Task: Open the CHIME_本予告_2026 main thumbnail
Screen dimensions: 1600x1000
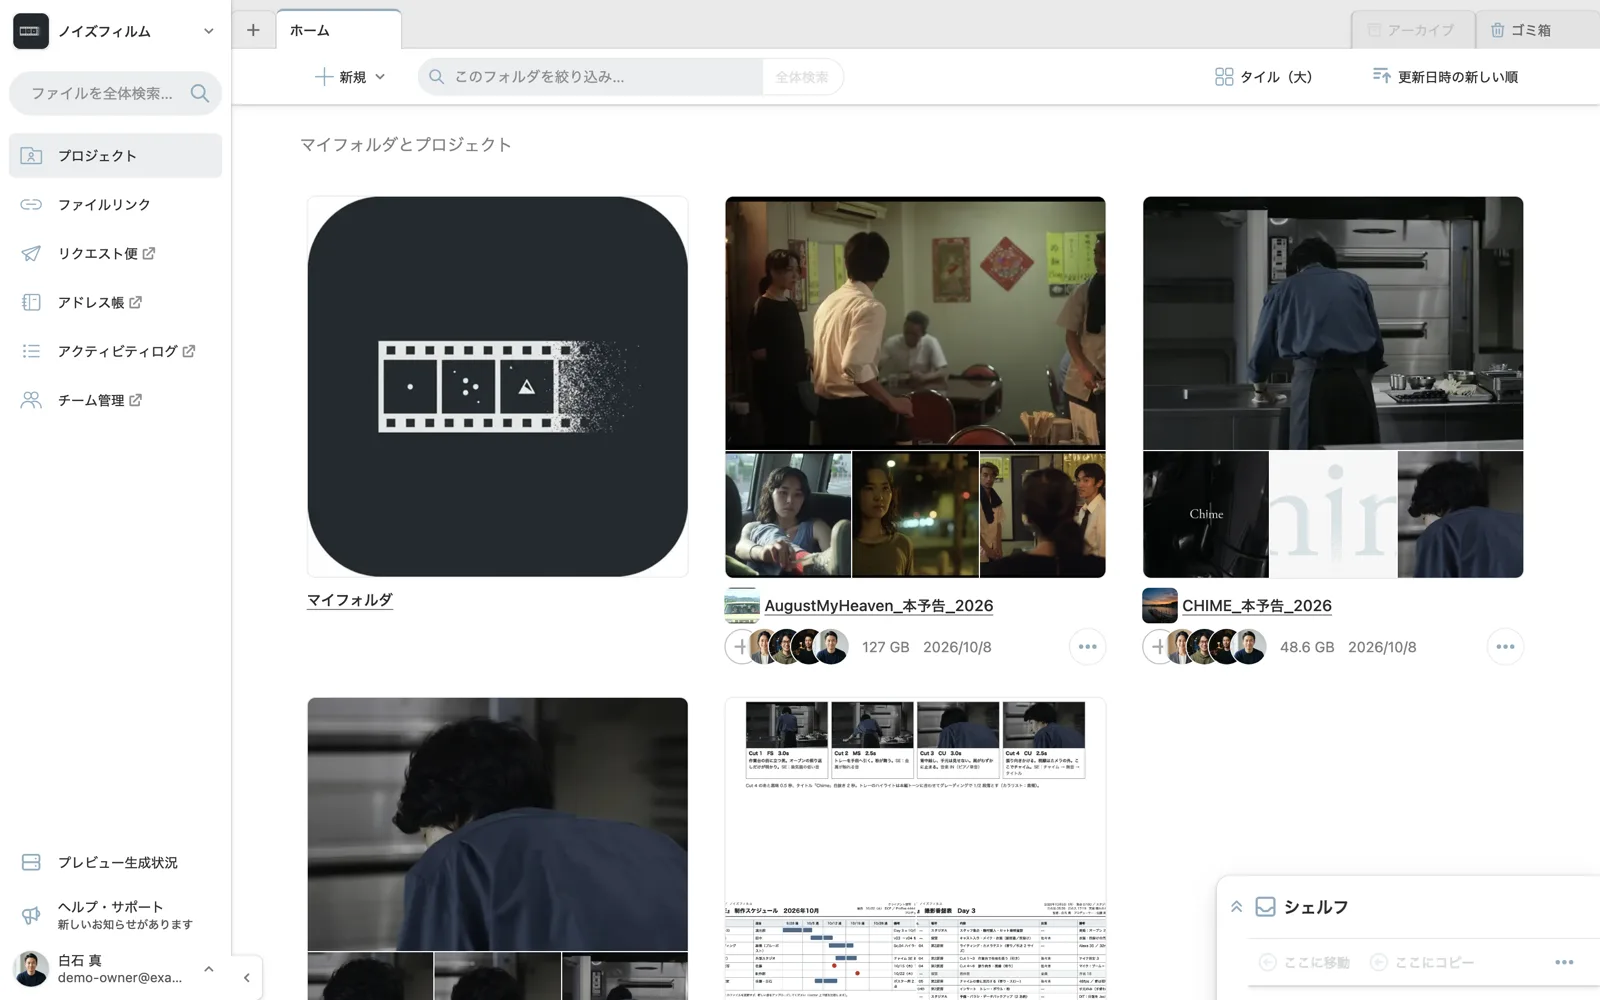Action: pyautogui.click(x=1333, y=323)
